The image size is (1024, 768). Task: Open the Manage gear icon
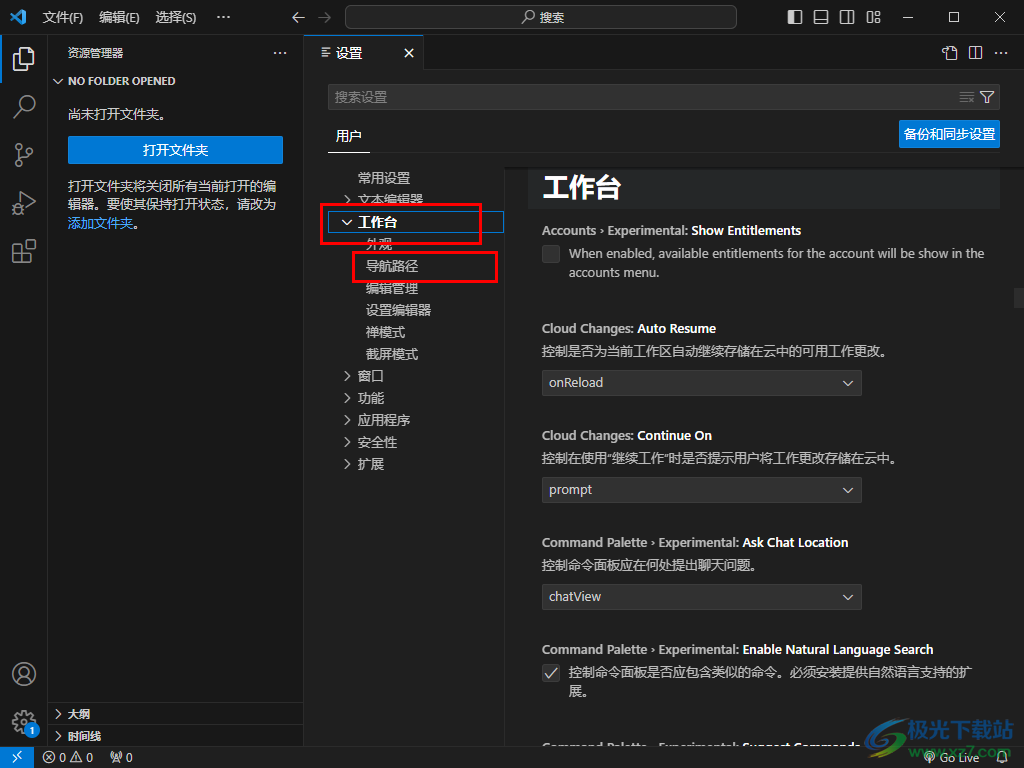(x=24, y=722)
